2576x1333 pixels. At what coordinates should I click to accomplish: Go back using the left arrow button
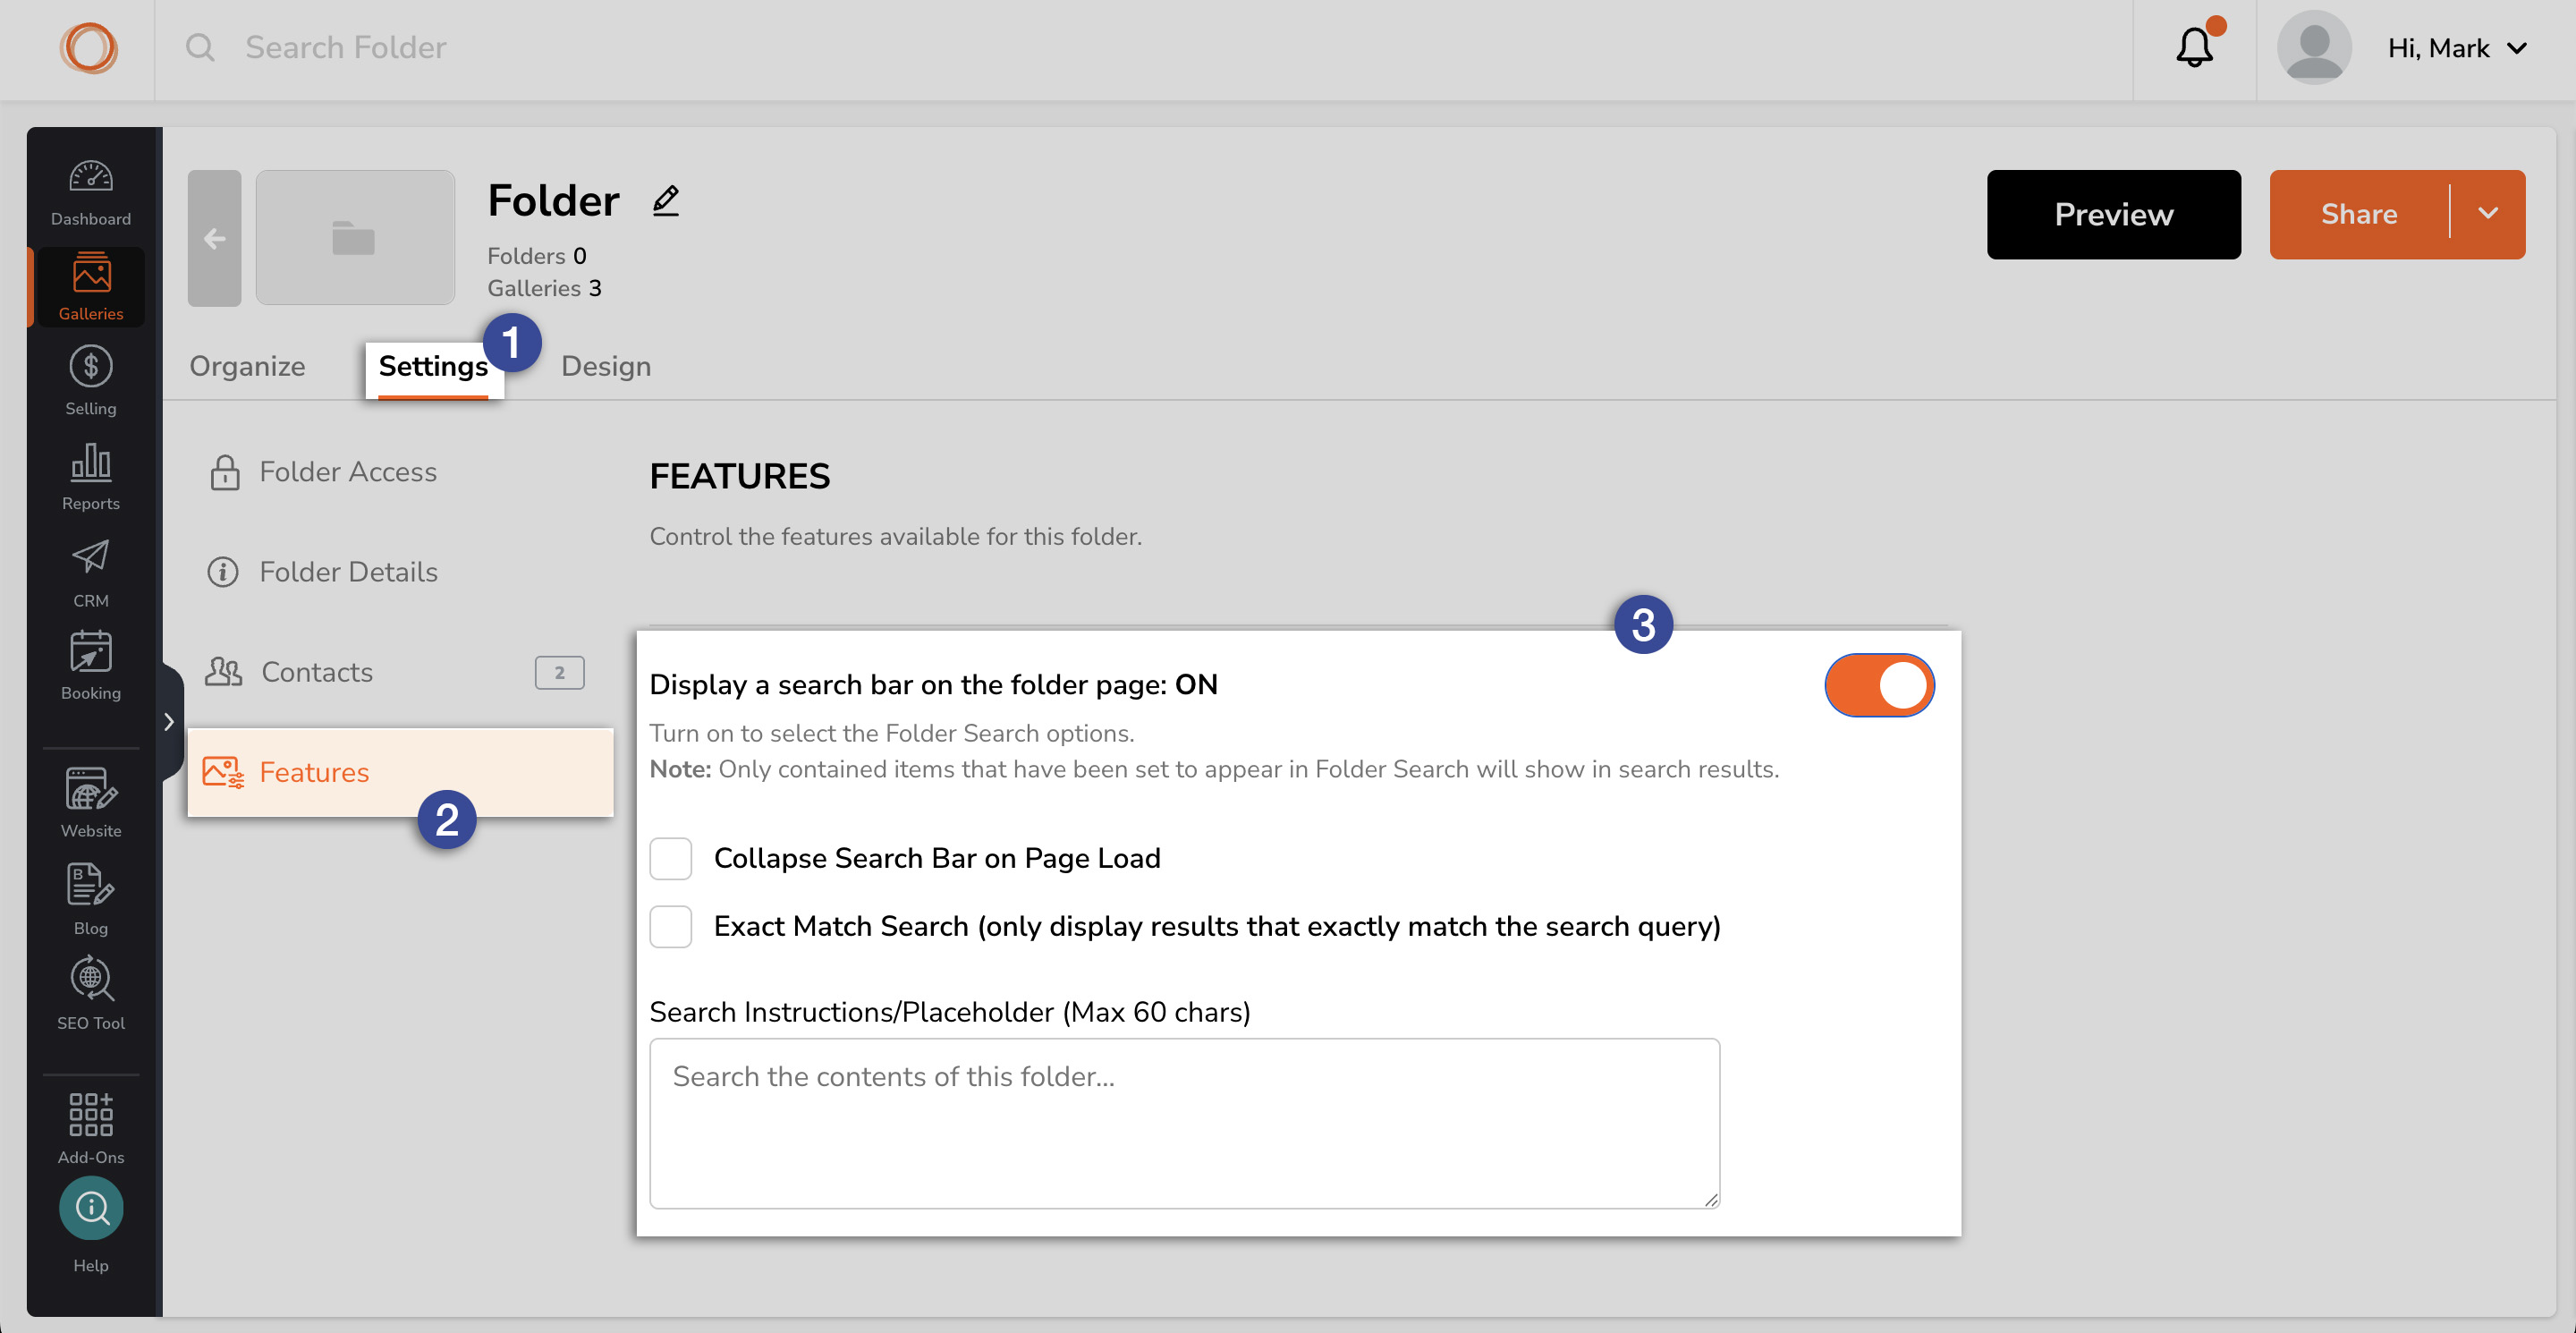click(x=214, y=238)
